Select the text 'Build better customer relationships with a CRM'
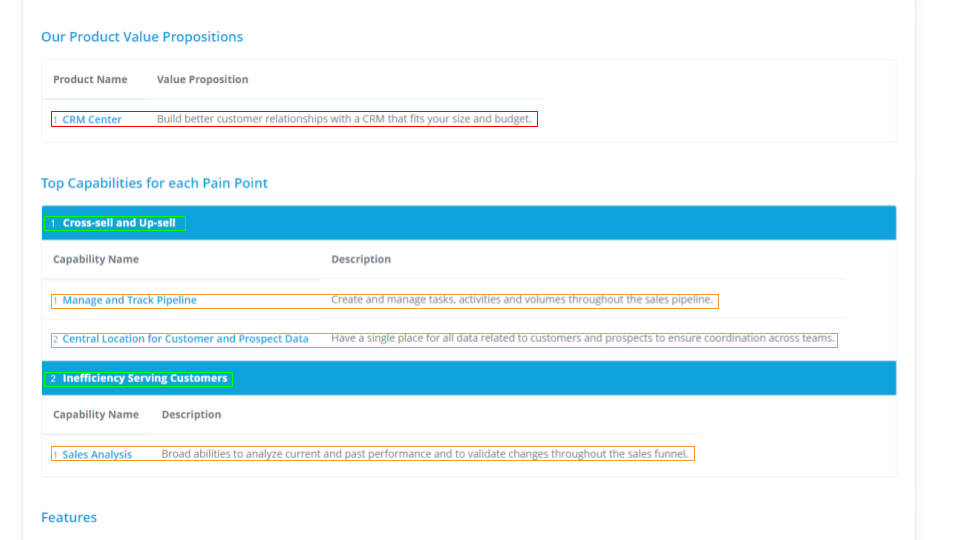This screenshot has height=540, width=960. click(270, 119)
